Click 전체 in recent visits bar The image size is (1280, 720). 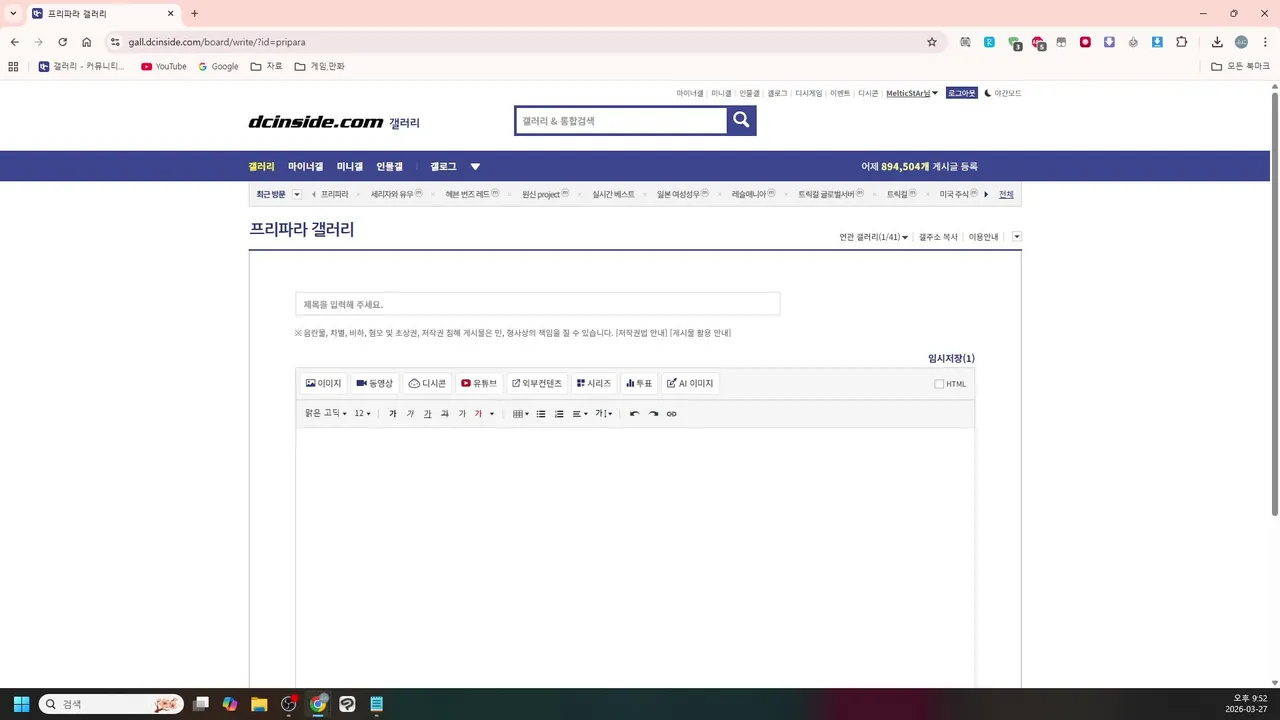[x=1006, y=194]
